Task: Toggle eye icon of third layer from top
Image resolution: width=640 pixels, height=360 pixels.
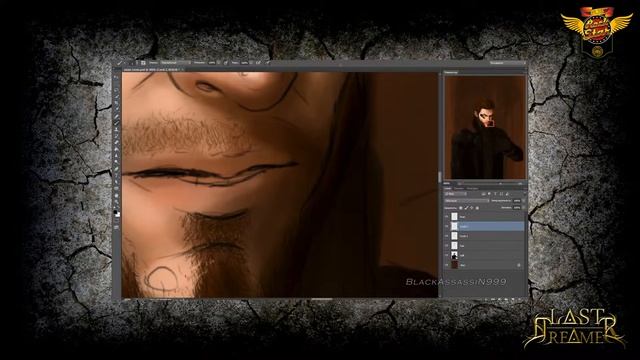Action: point(446,236)
